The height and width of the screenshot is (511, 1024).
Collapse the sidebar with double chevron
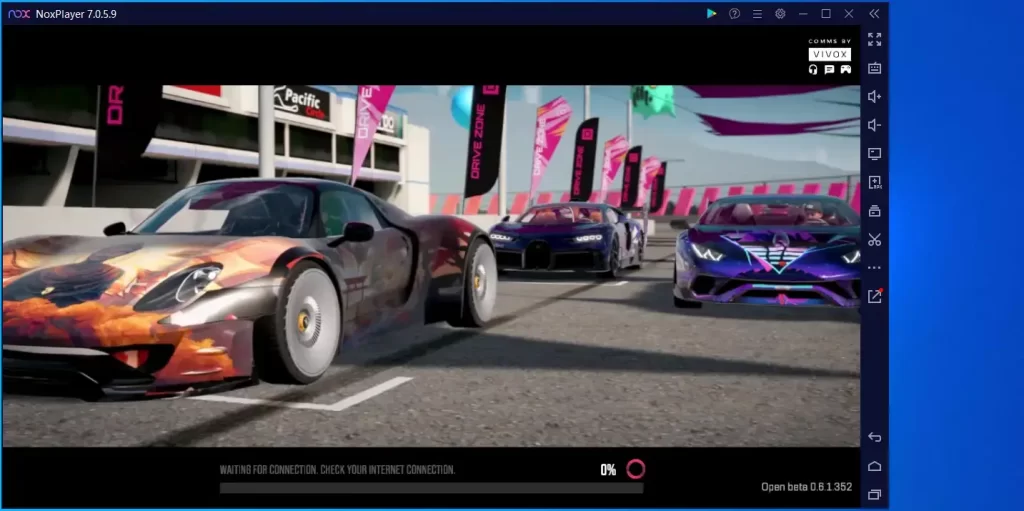coord(874,14)
